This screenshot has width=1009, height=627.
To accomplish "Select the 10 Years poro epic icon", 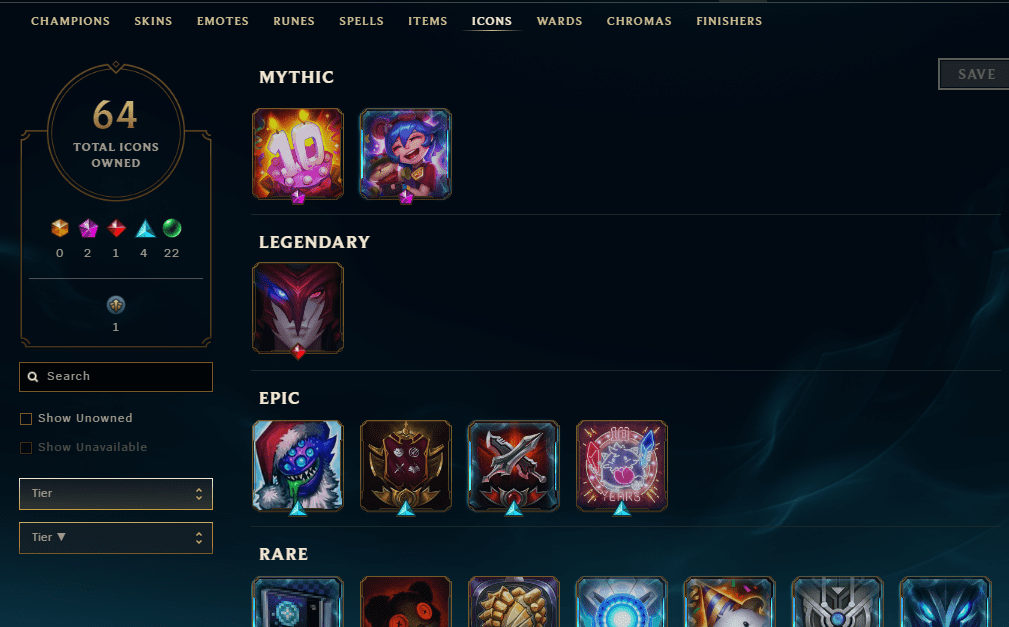I will (622, 466).
